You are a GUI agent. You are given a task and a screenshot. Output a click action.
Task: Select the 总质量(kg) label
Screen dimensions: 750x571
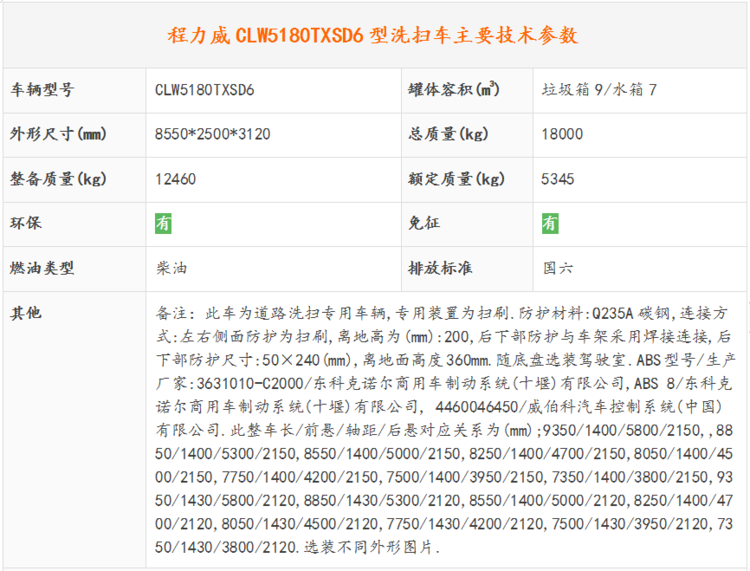pos(448,134)
